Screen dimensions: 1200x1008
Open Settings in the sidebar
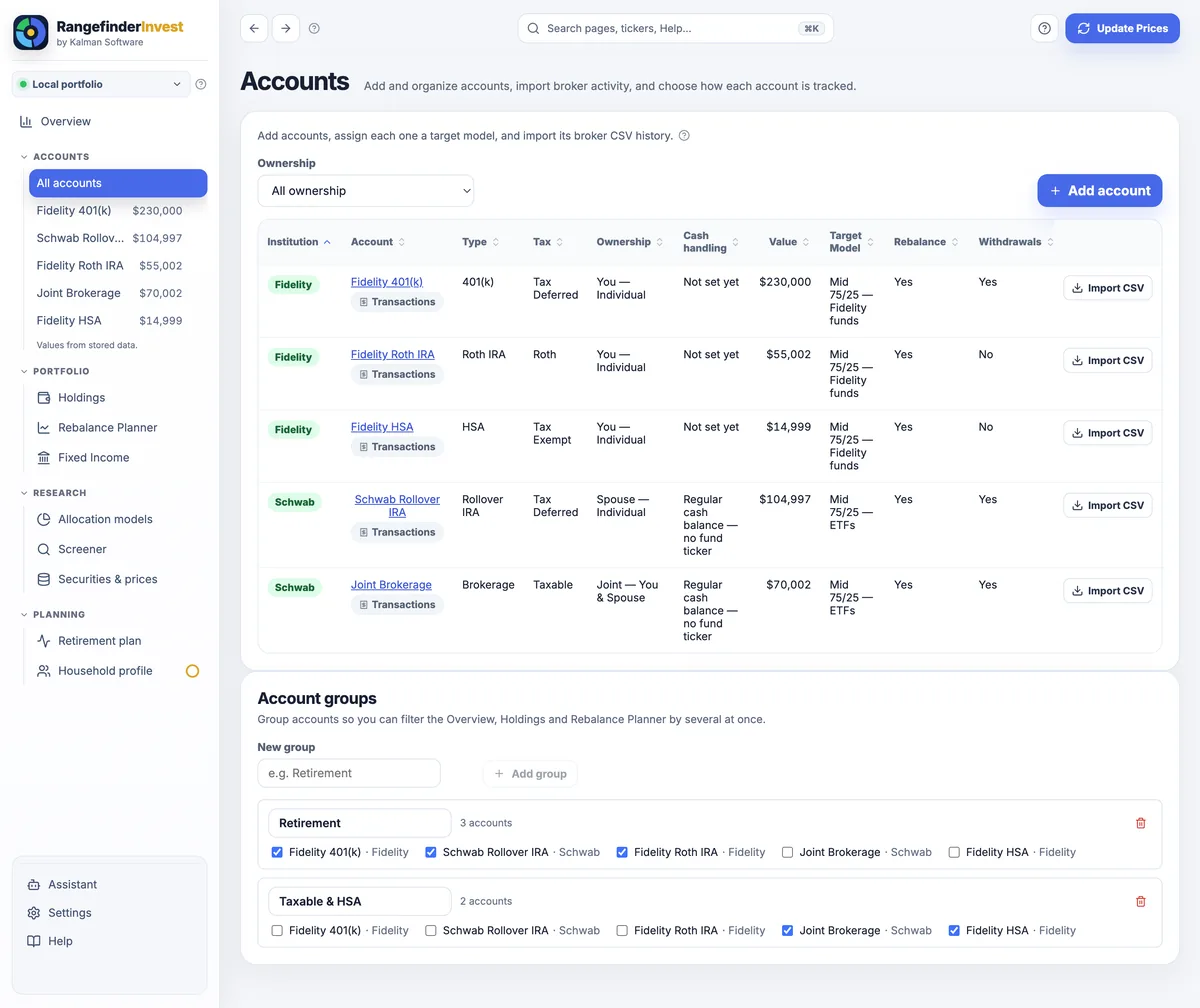tap(110, 913)
